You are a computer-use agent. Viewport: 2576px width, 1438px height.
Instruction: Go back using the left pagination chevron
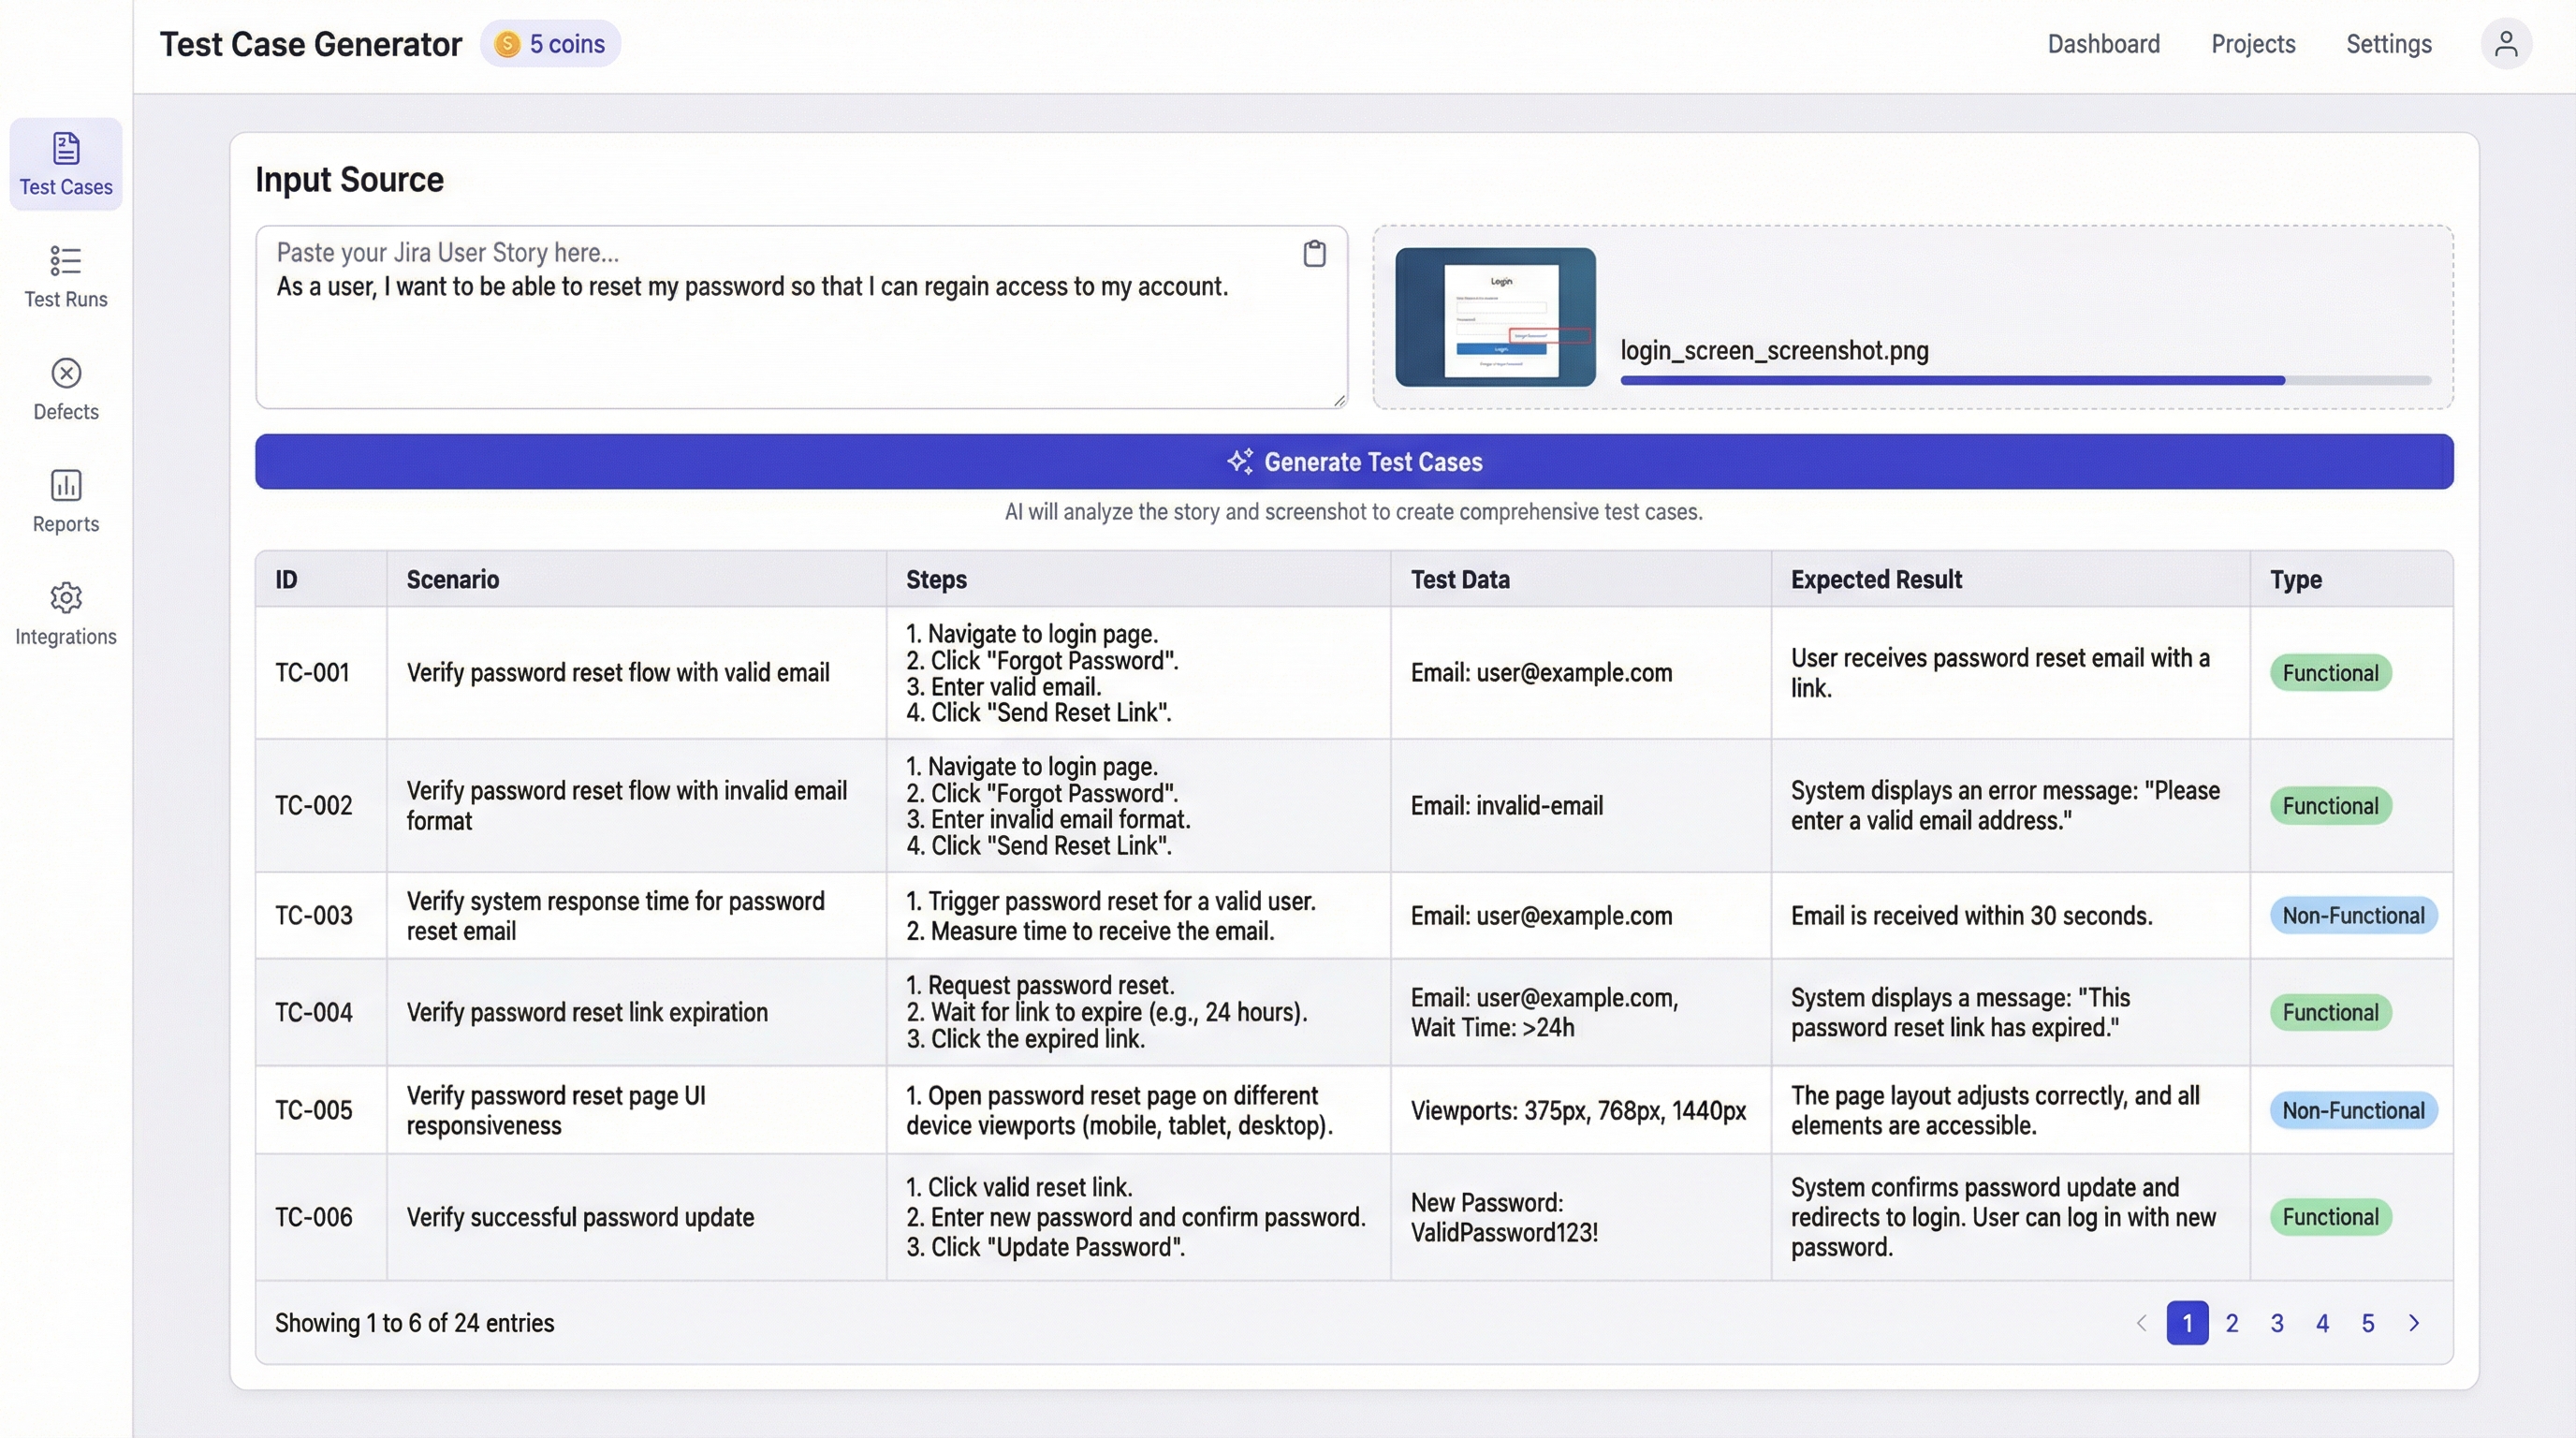(2140, 1322)
